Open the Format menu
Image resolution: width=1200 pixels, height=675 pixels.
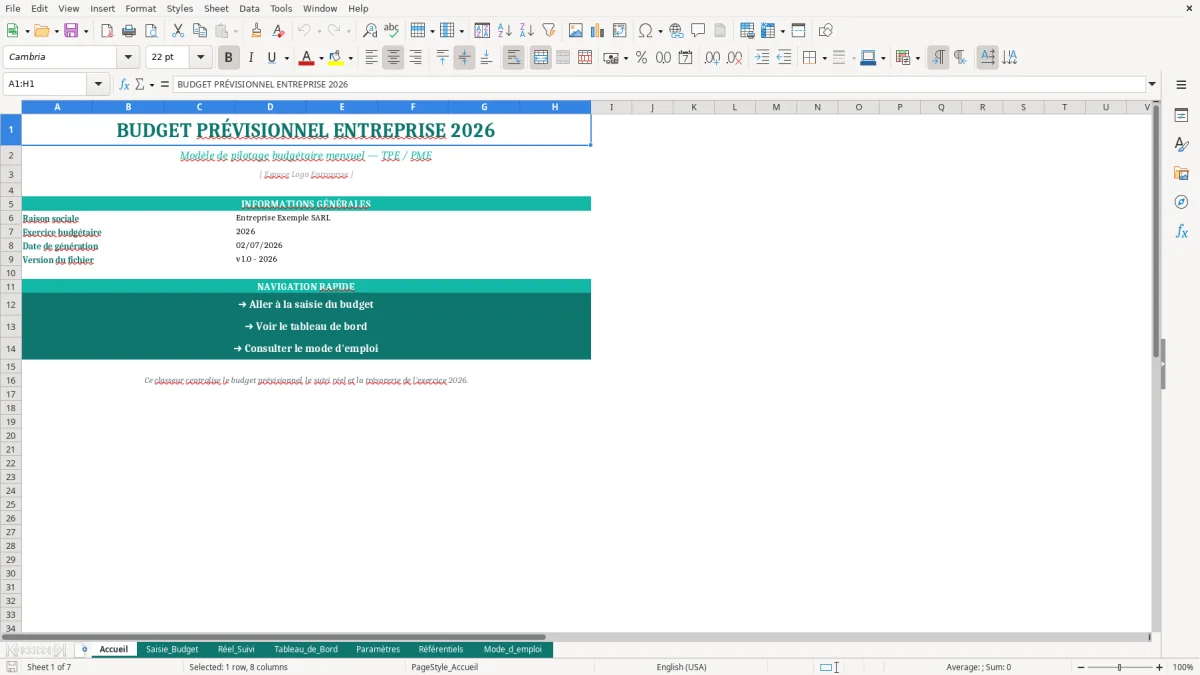pos(140,8)
